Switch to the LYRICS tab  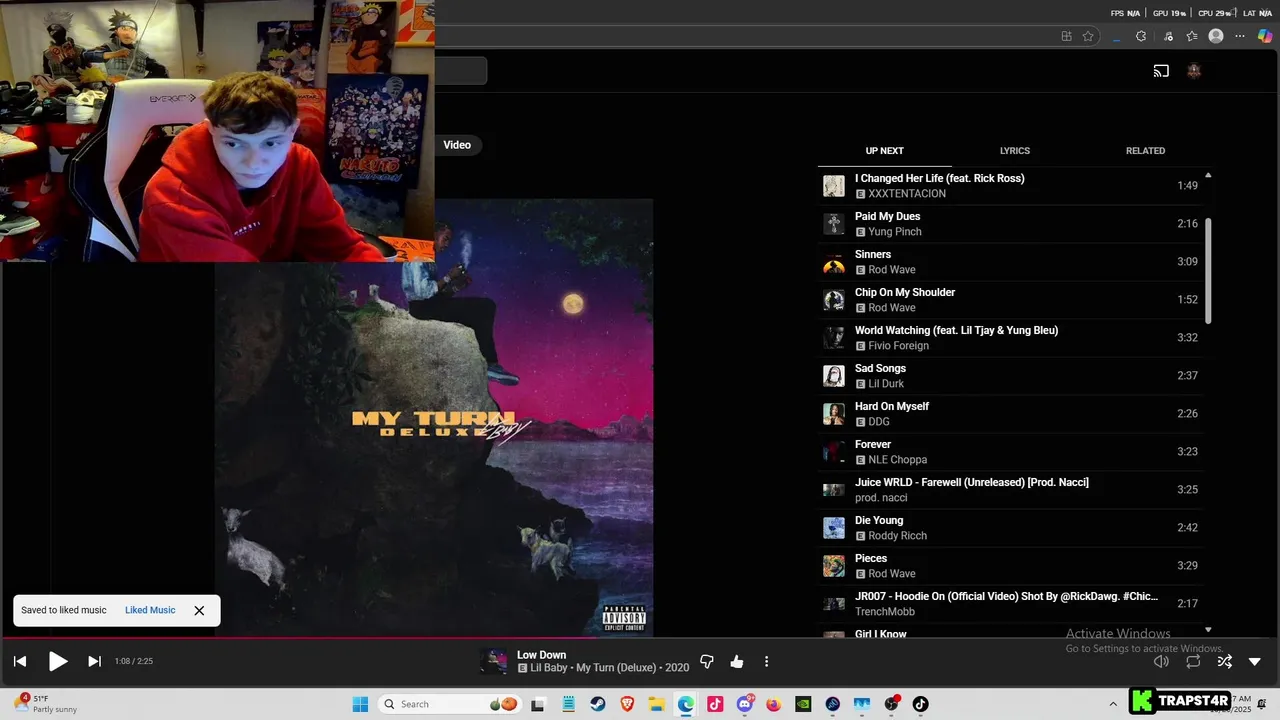pyautogui.click(x=1015, y=151)
